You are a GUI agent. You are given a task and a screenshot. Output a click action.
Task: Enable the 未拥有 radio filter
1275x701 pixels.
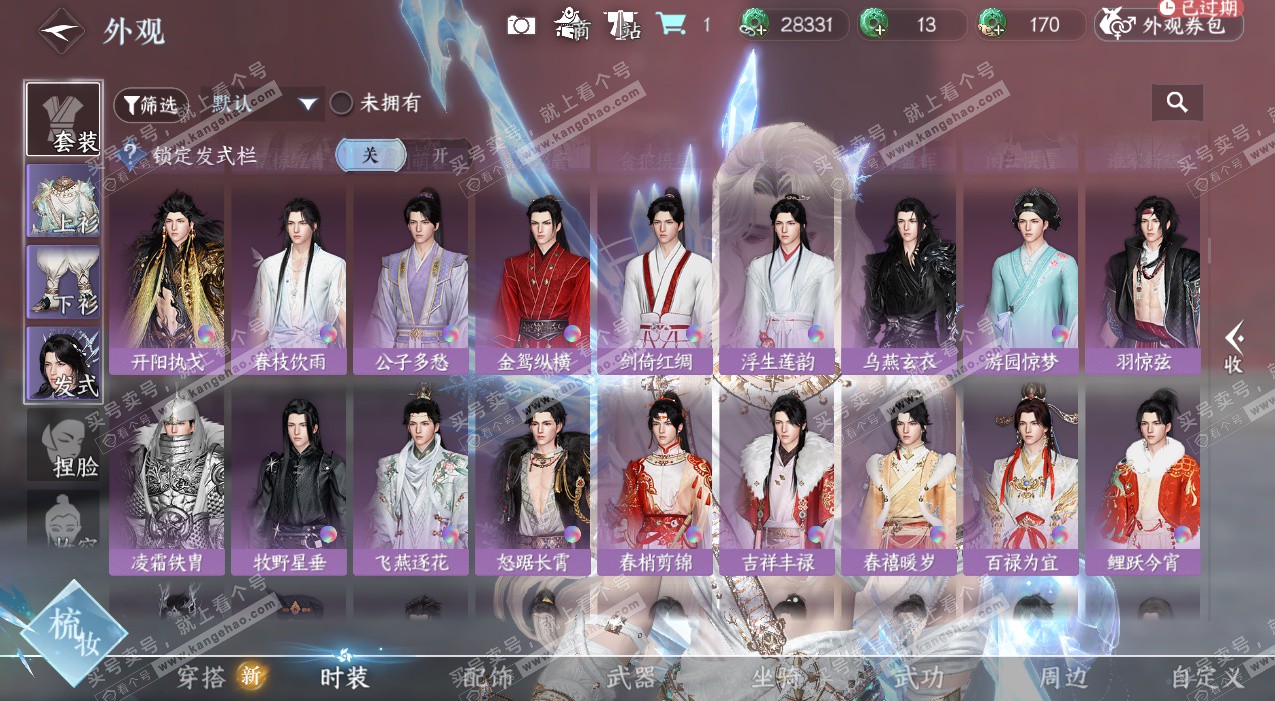point(342,103)
